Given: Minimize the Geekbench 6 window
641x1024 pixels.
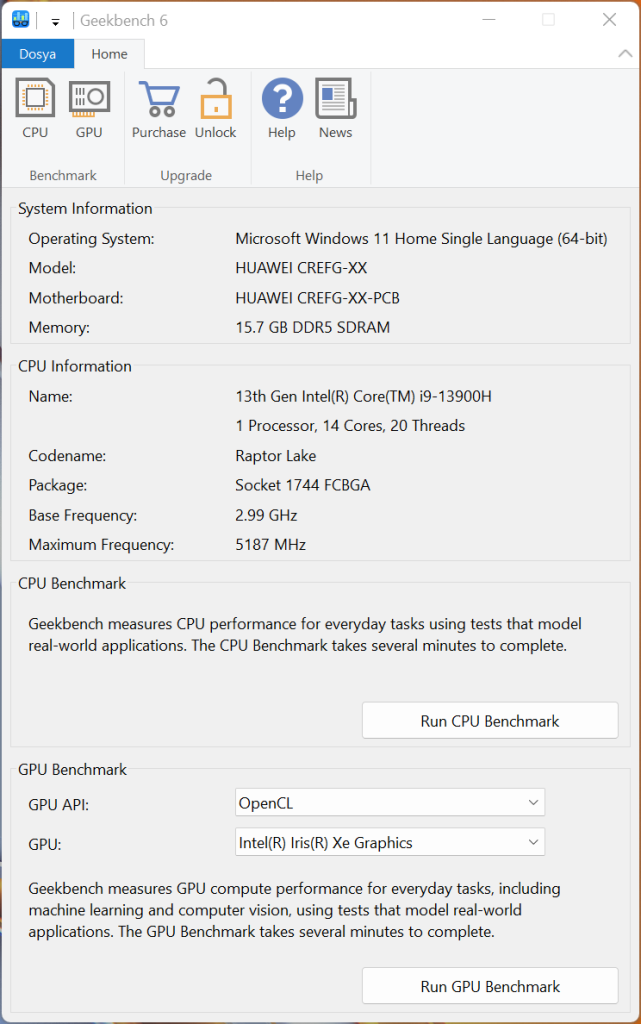Looking at the screenshot, I should (488, 20).
